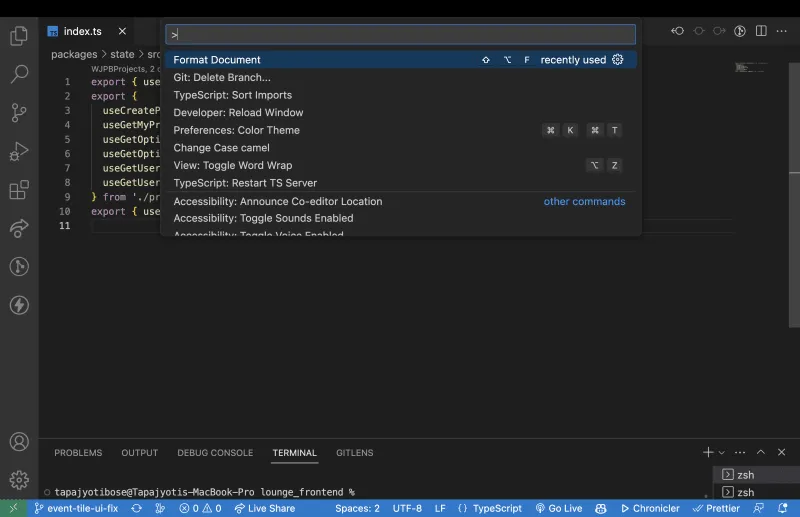The height and width of the screenshot is (517, 800).
Task: Run View: Toggle Word Wrap command
Action: [401, 165]
